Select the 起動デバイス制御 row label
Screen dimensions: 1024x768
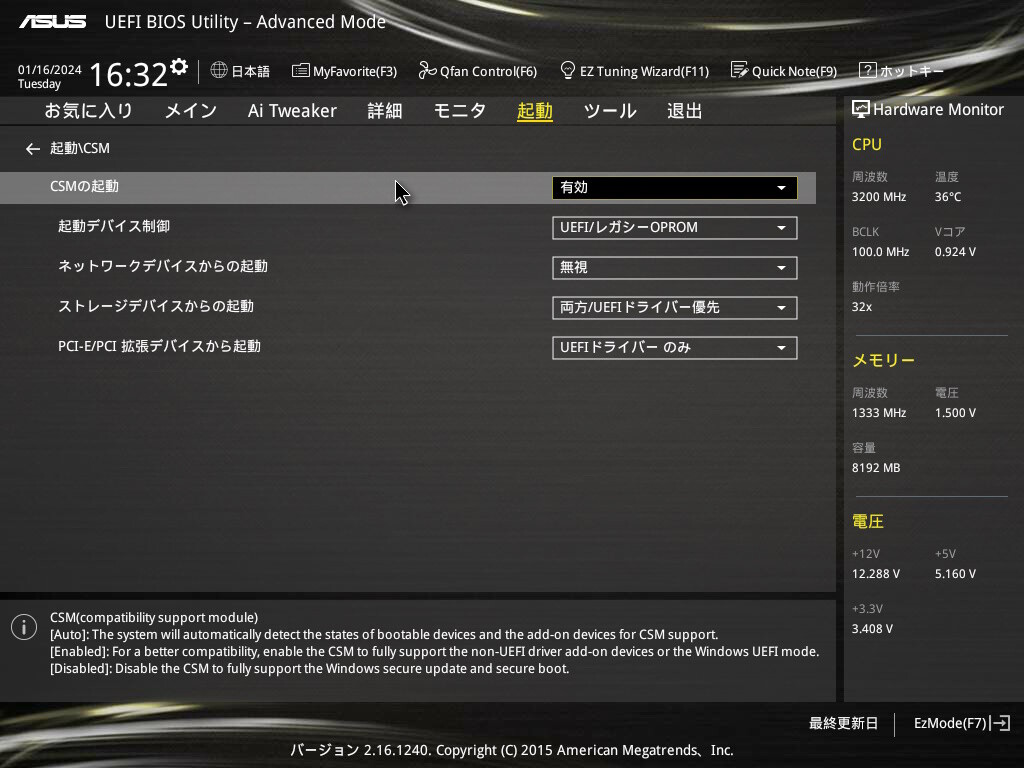114,227
